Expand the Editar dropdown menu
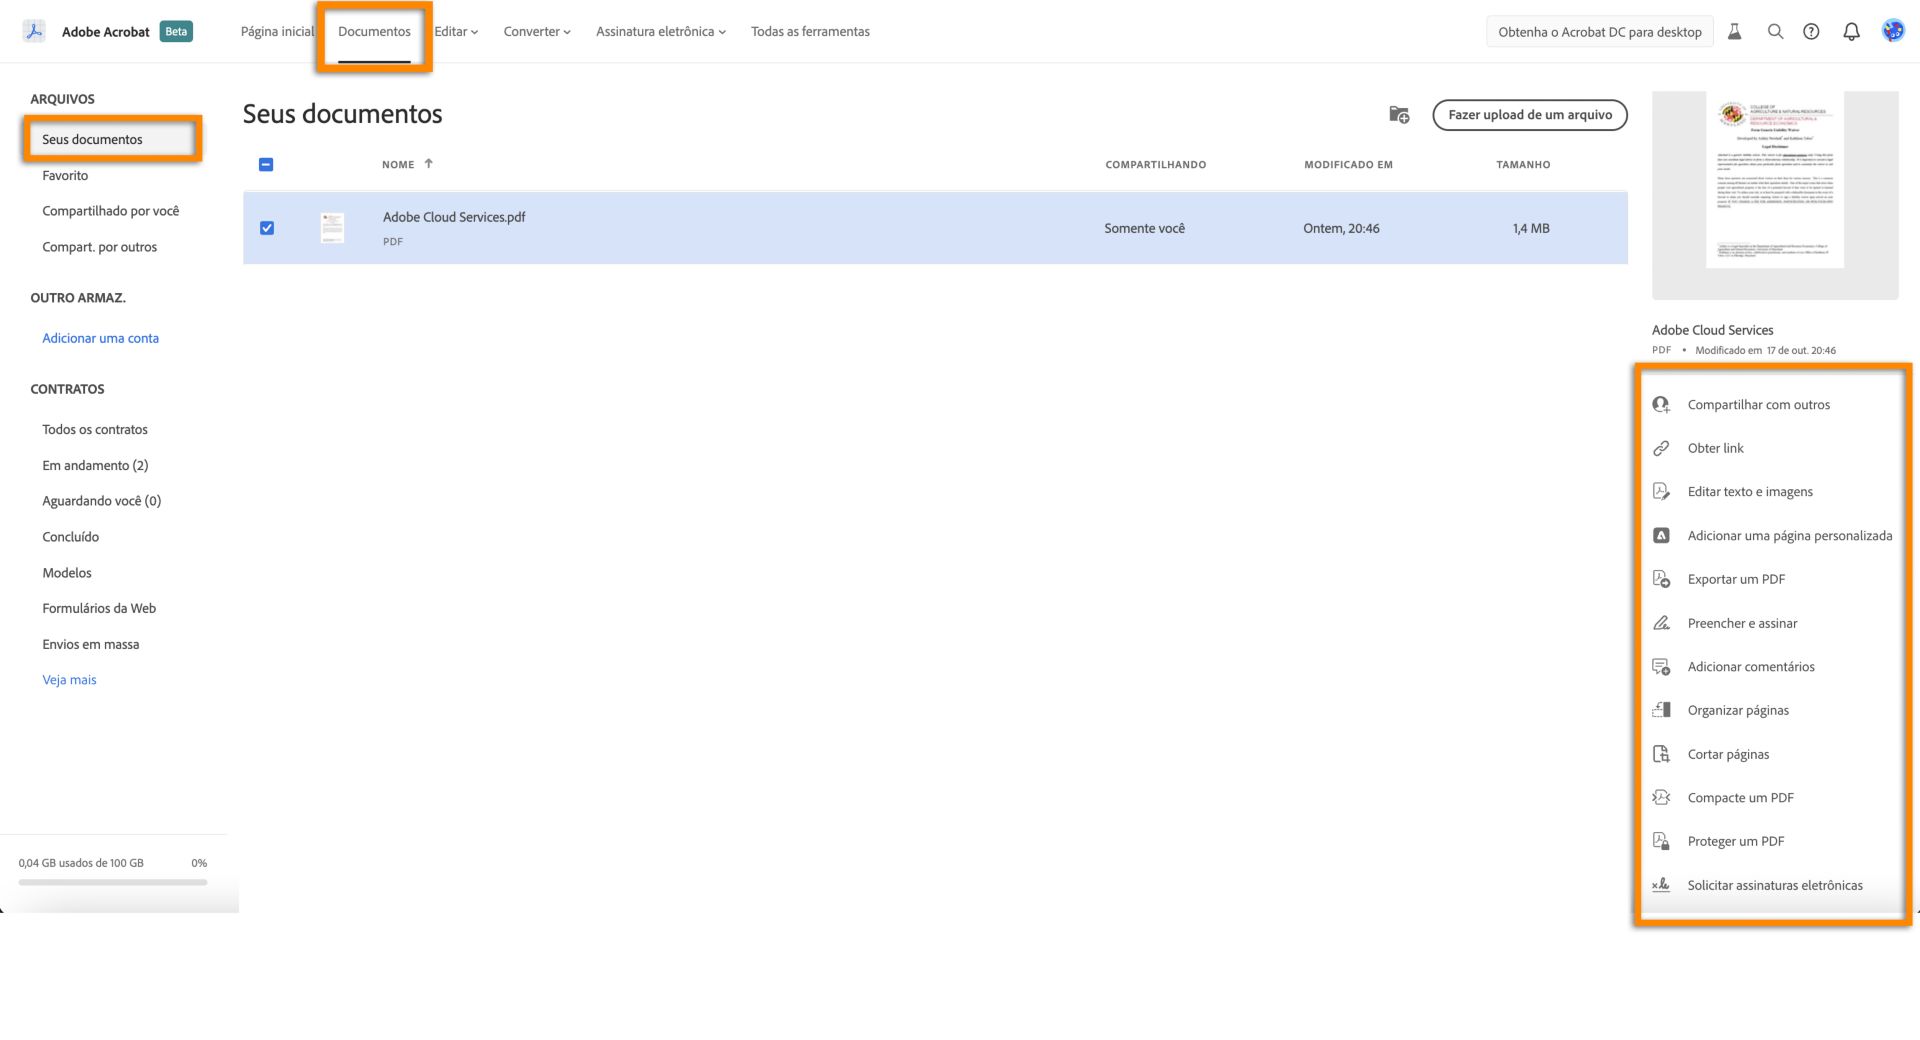Viewport: 1920px width, 1040px height. click(456, 32)
